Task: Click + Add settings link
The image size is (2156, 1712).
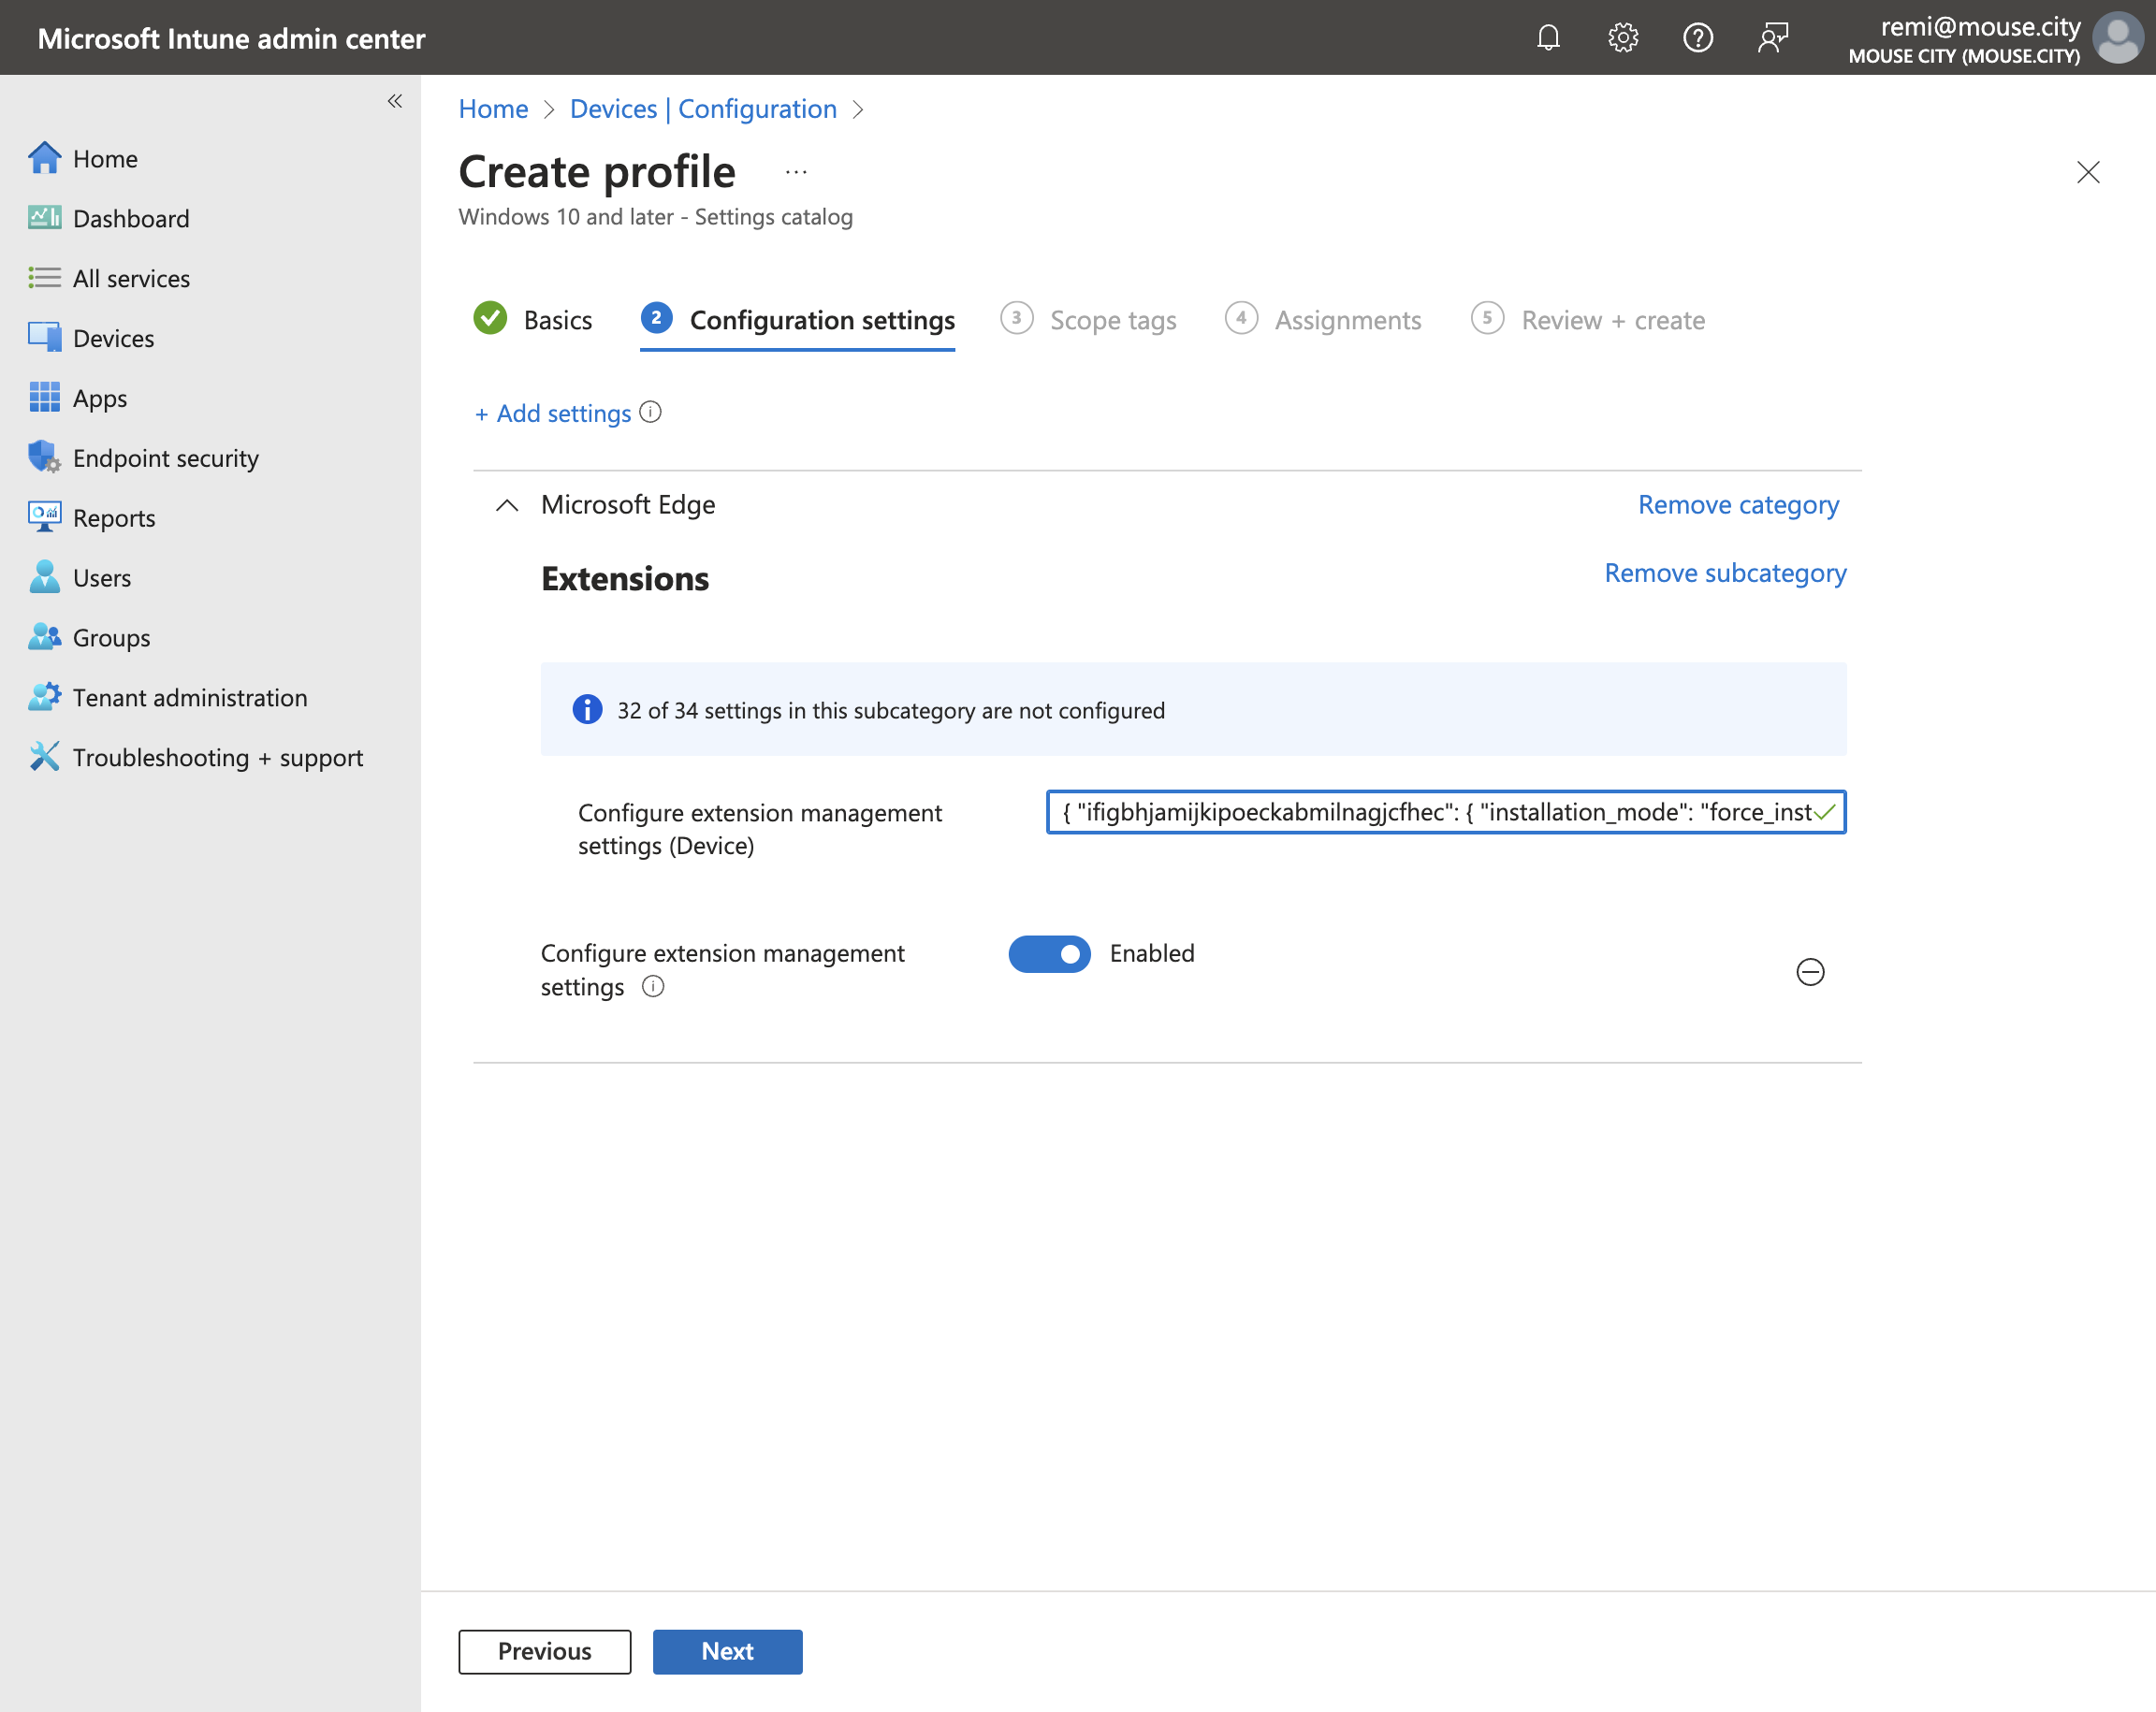Action: (553, 414)
